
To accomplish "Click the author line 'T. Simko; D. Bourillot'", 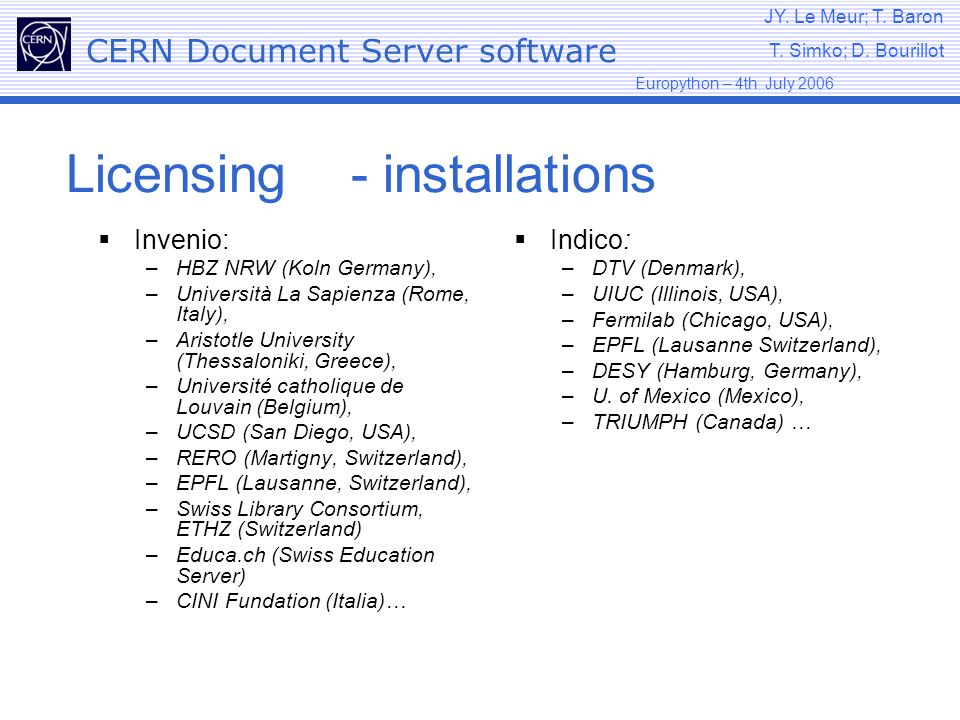I will point(857,50).
